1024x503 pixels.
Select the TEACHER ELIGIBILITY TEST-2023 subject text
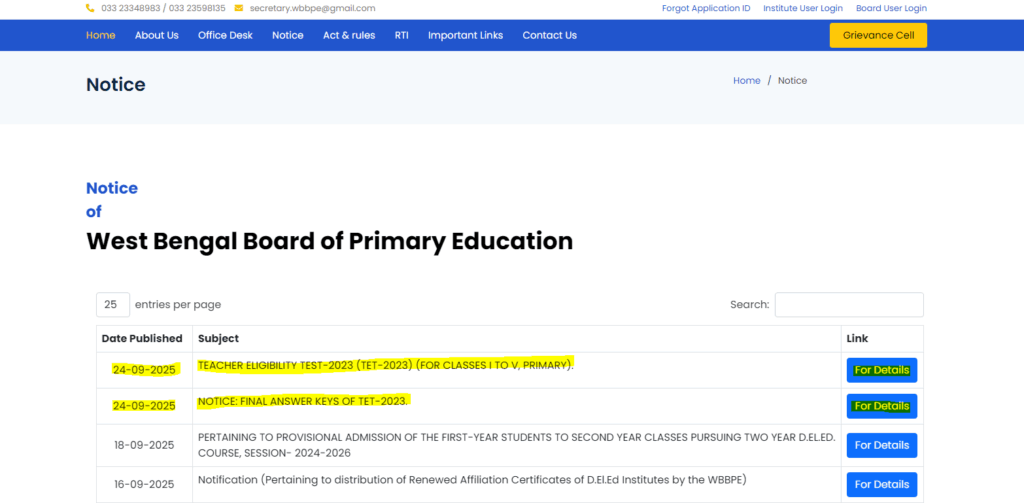point(386,365)
